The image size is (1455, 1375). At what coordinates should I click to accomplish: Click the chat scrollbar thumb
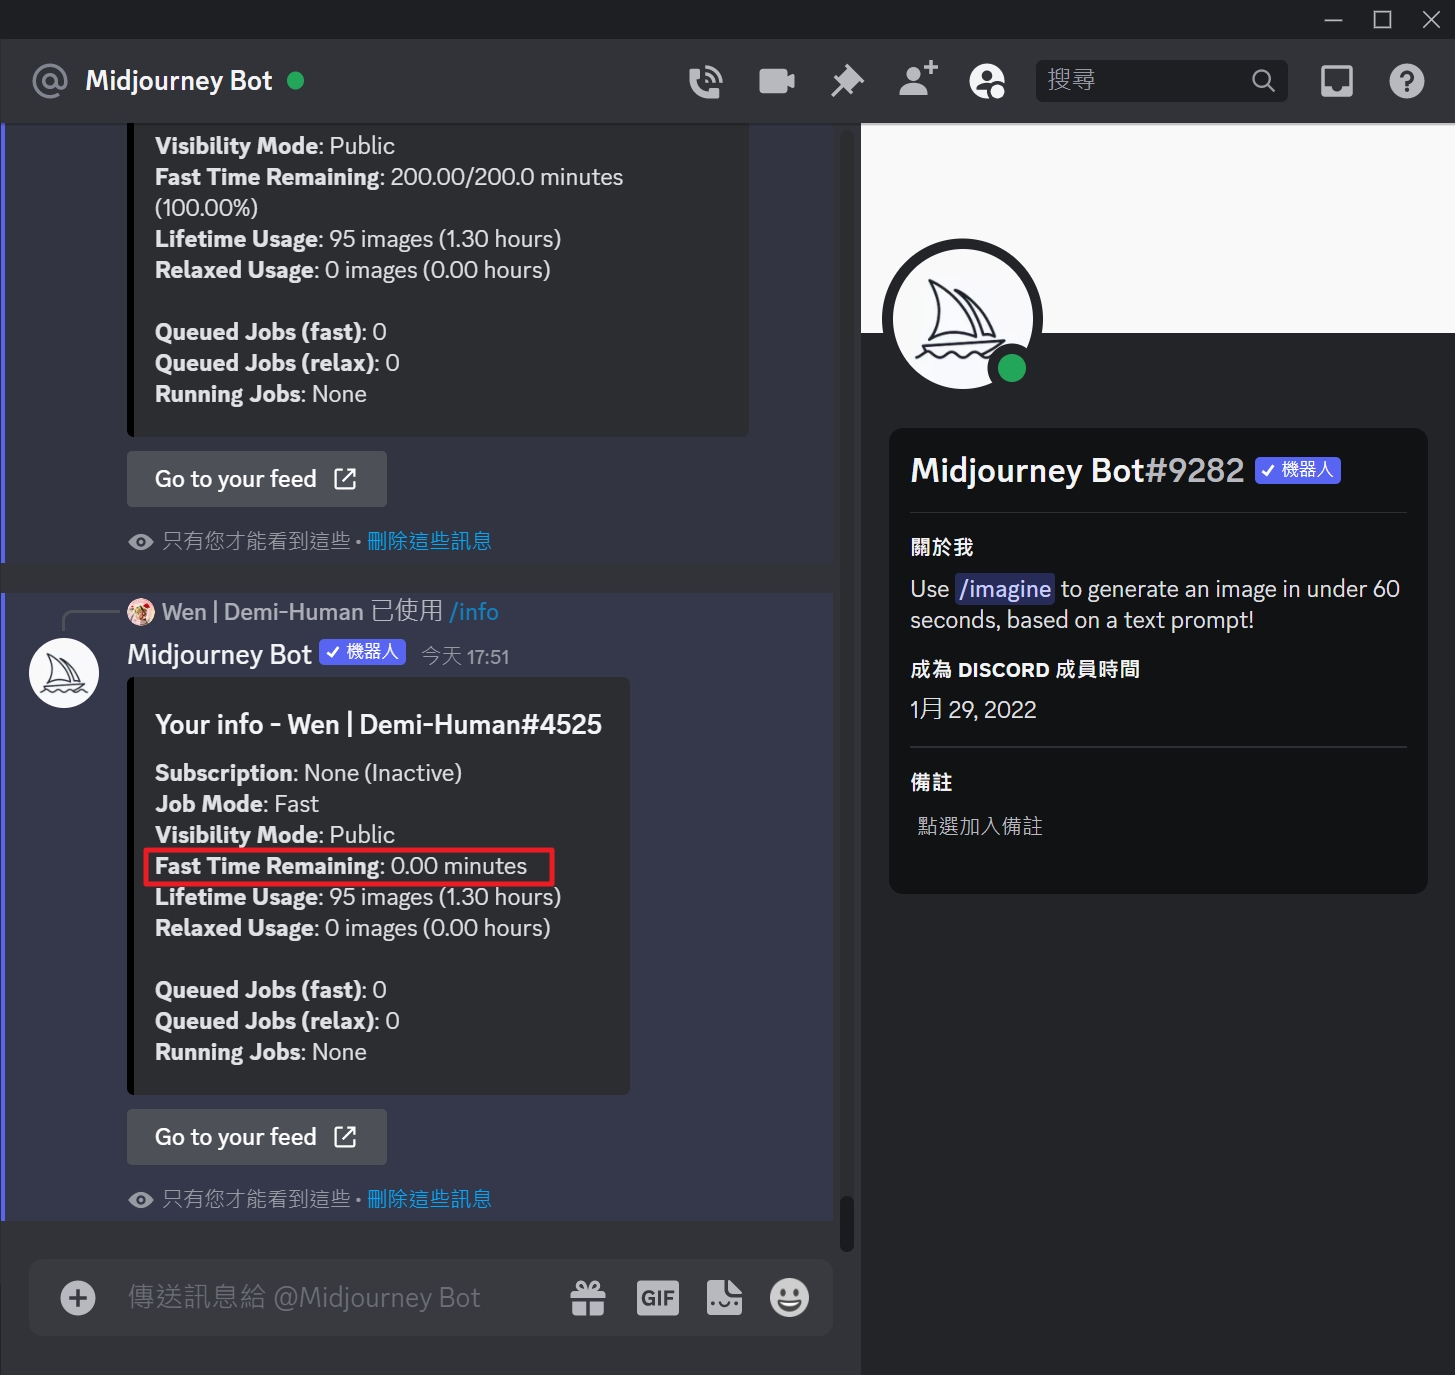coord(847,1223)
